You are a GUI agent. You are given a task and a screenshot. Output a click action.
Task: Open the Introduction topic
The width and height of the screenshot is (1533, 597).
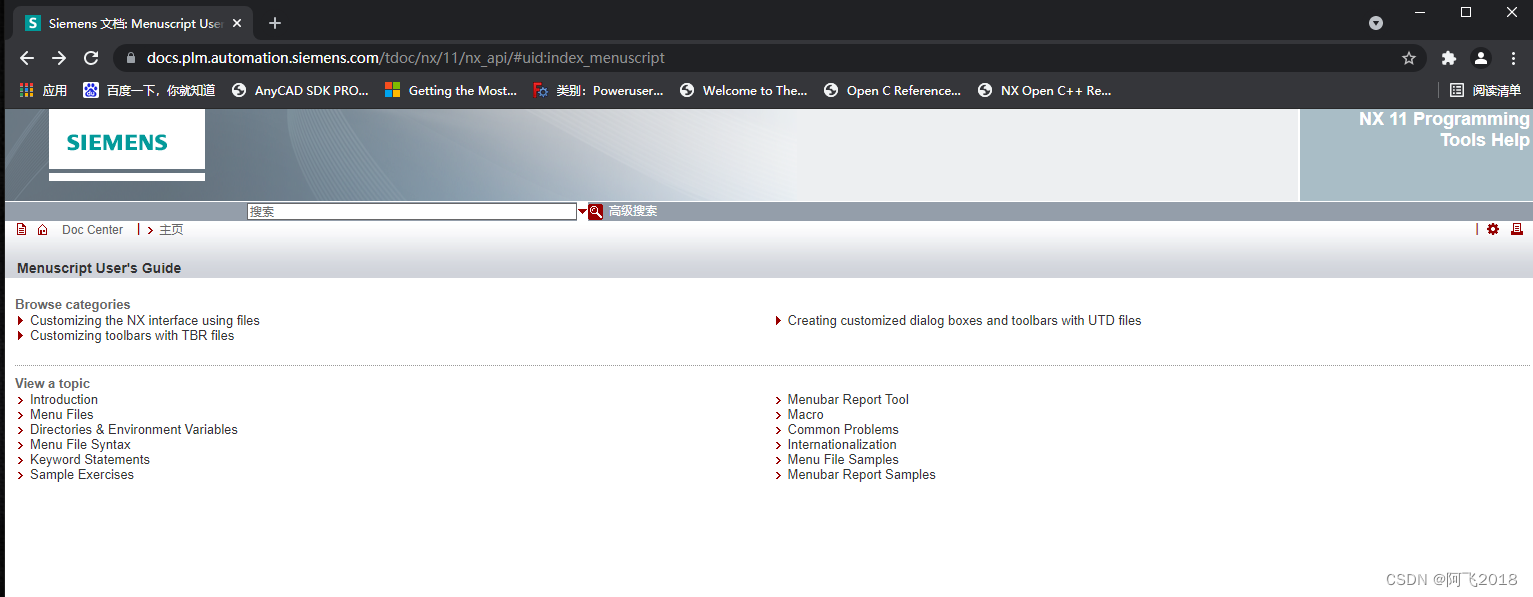[64, 400]
